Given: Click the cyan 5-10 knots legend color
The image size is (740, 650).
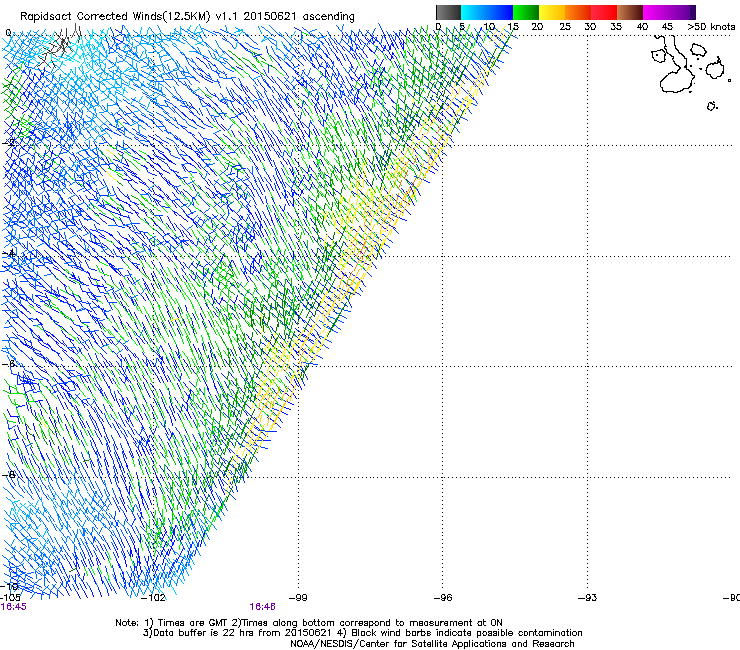Looking at the screenshot, I should (x=474, y=12).
